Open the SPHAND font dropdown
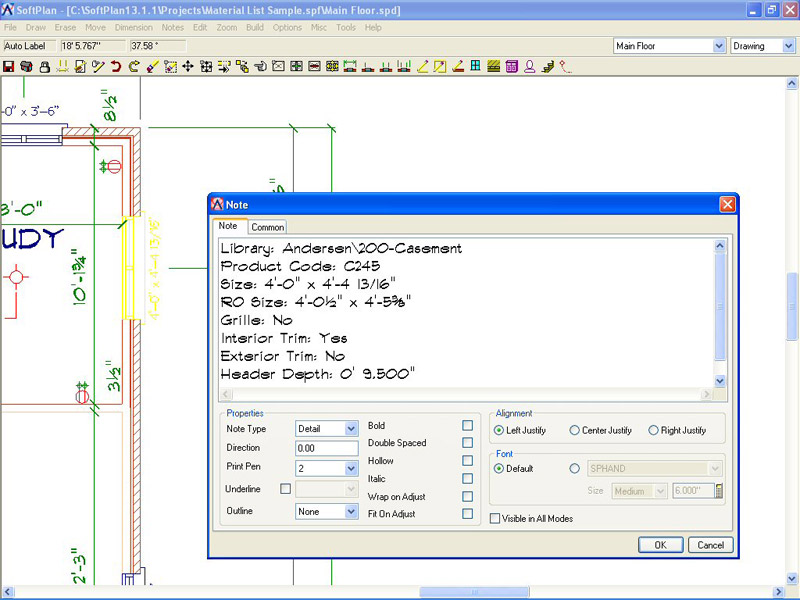 pyautogui.click(x=715, y=468)
